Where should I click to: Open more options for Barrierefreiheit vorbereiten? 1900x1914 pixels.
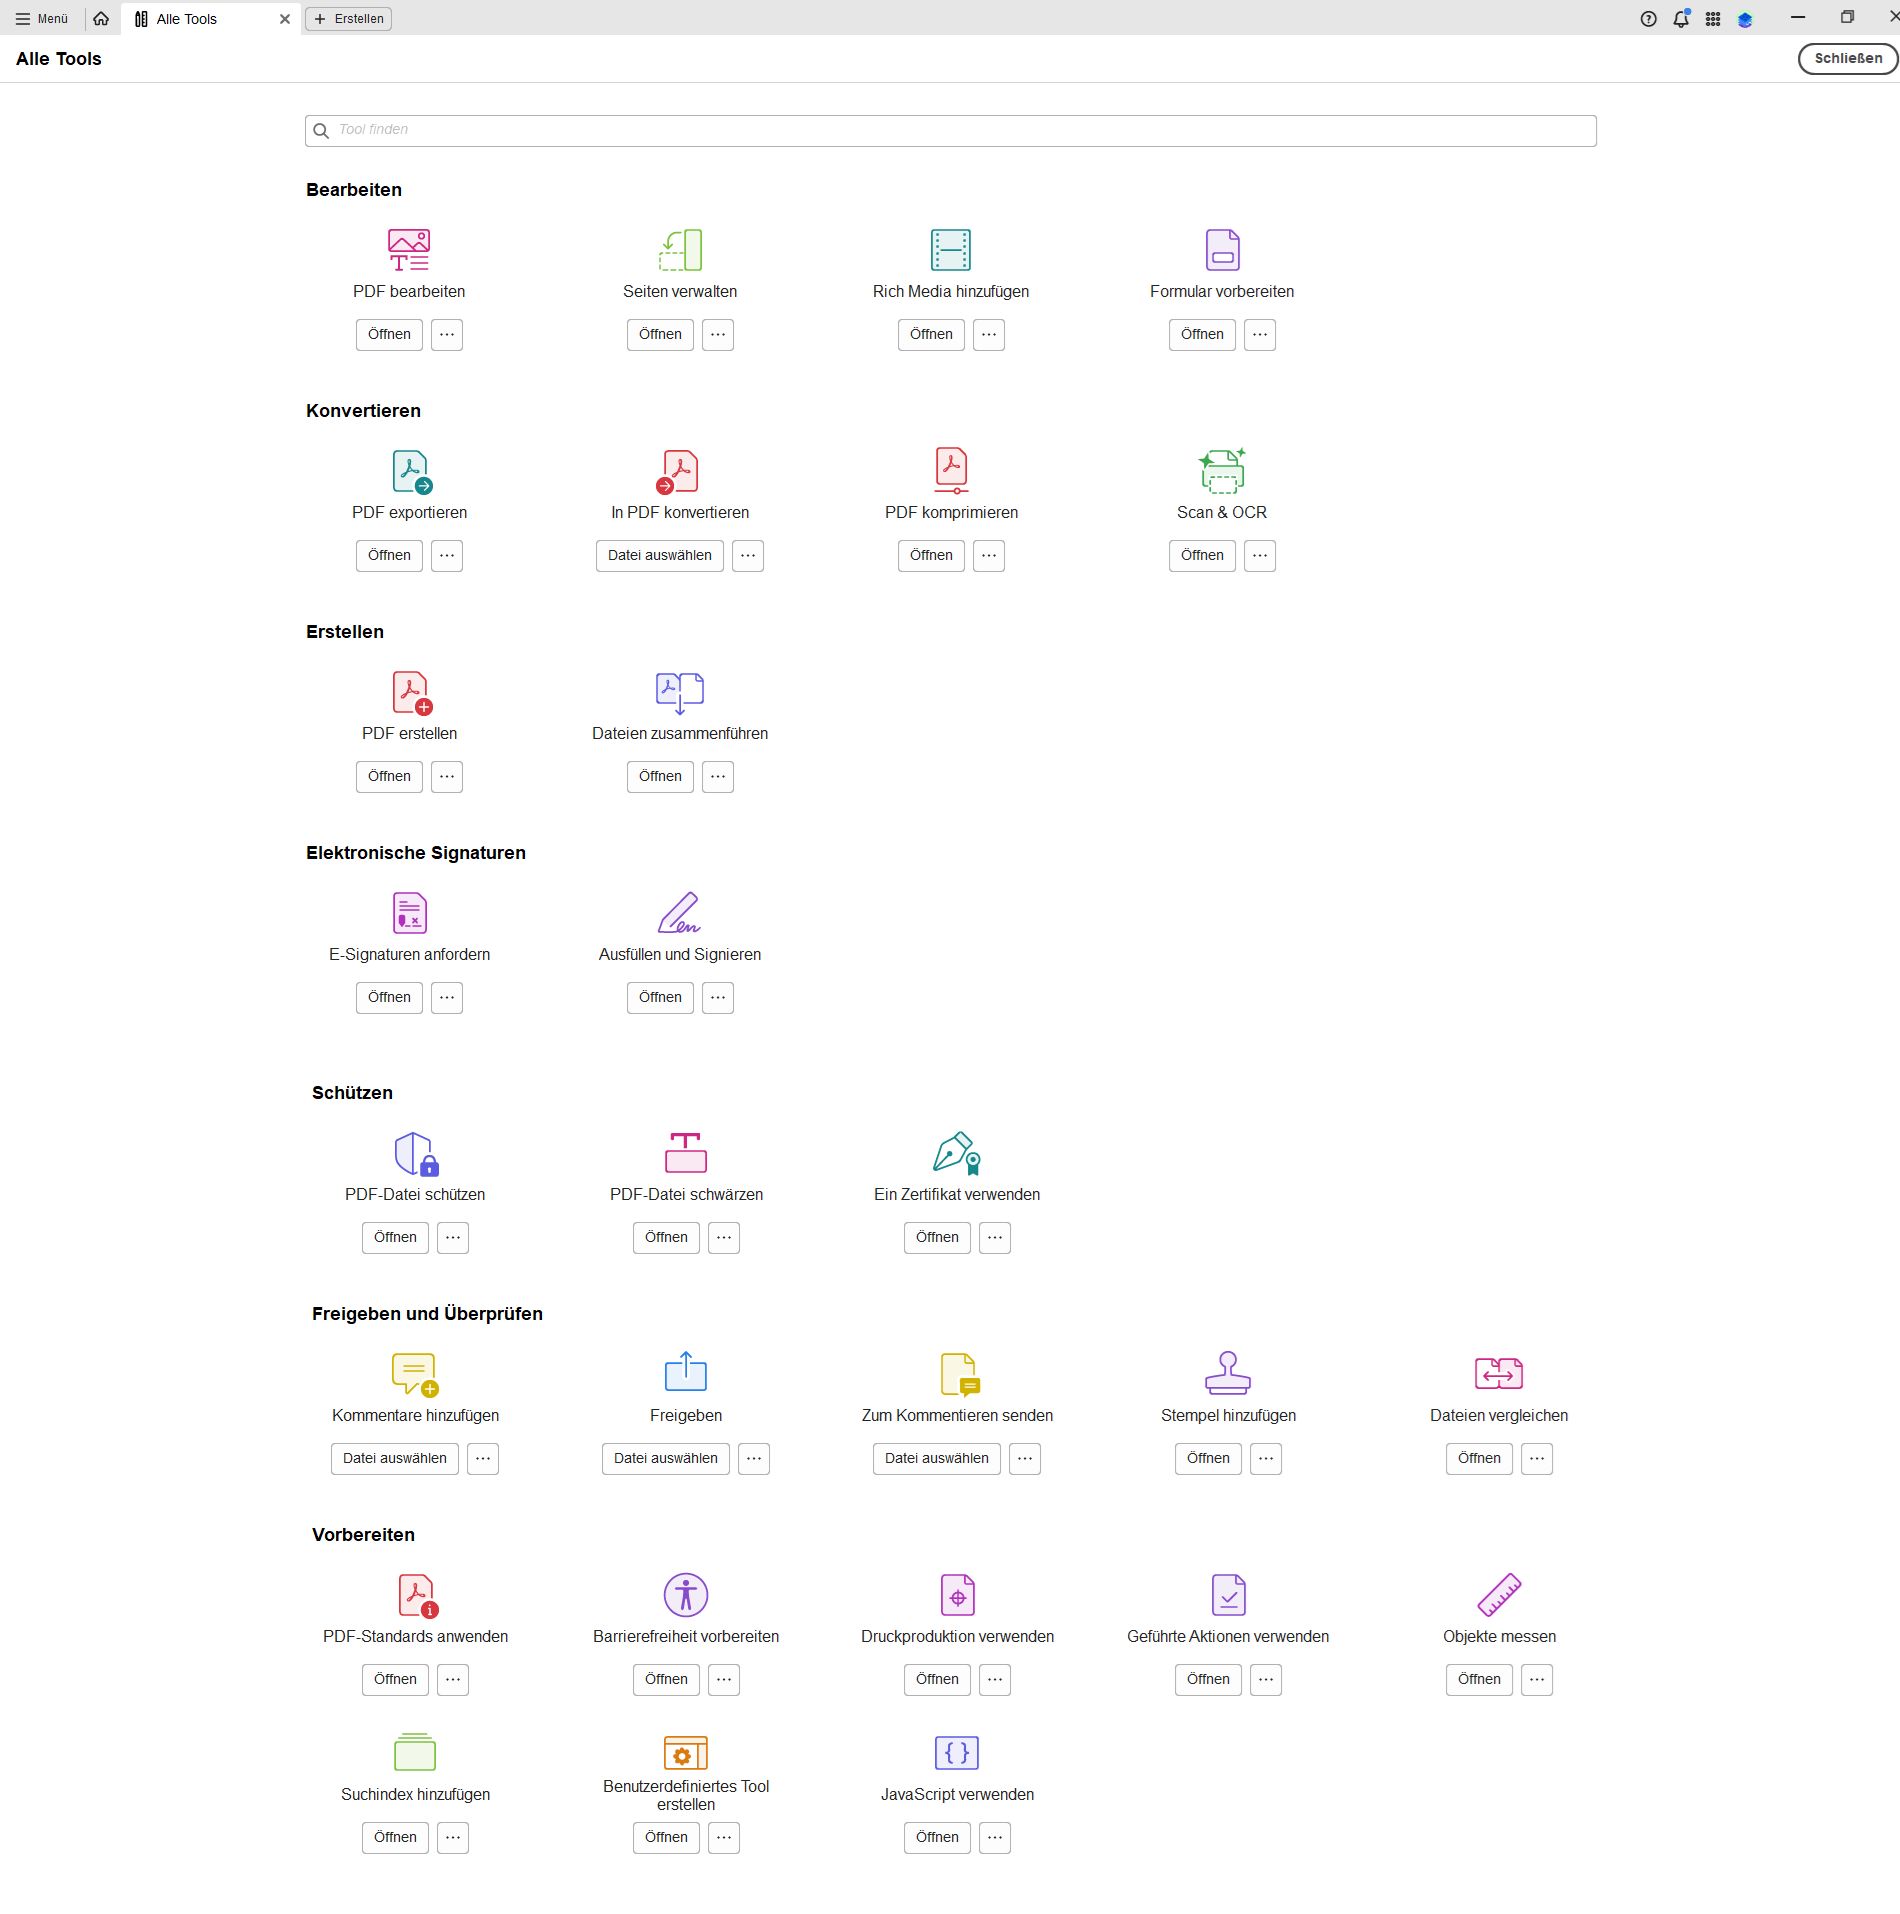723,1680
